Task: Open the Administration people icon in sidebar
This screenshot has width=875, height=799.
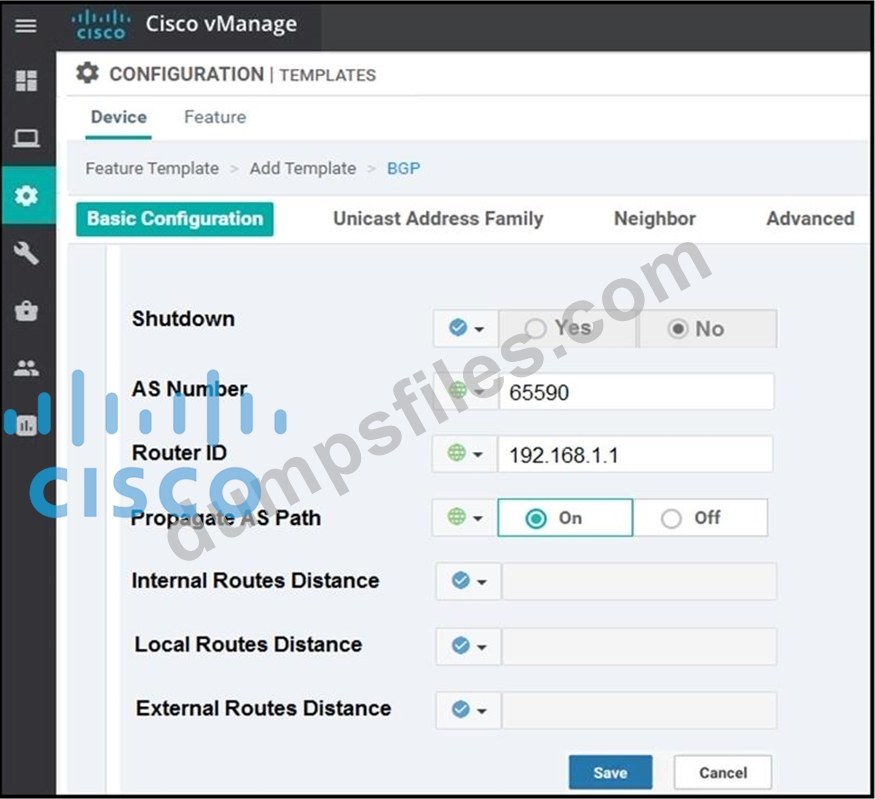Action: point(27,368)
